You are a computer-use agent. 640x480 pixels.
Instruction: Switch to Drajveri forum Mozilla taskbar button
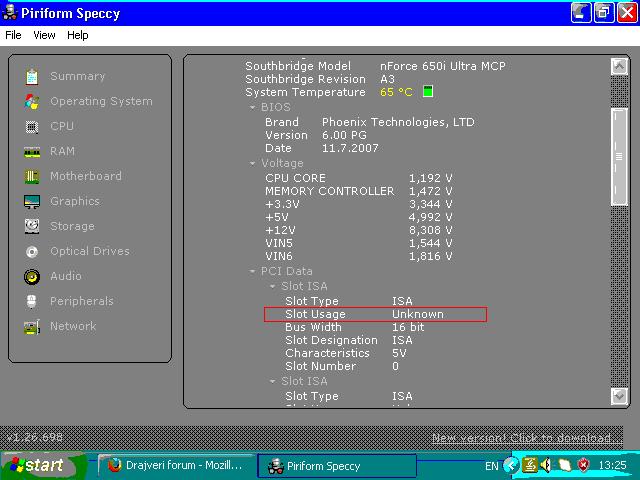point(176,465)
